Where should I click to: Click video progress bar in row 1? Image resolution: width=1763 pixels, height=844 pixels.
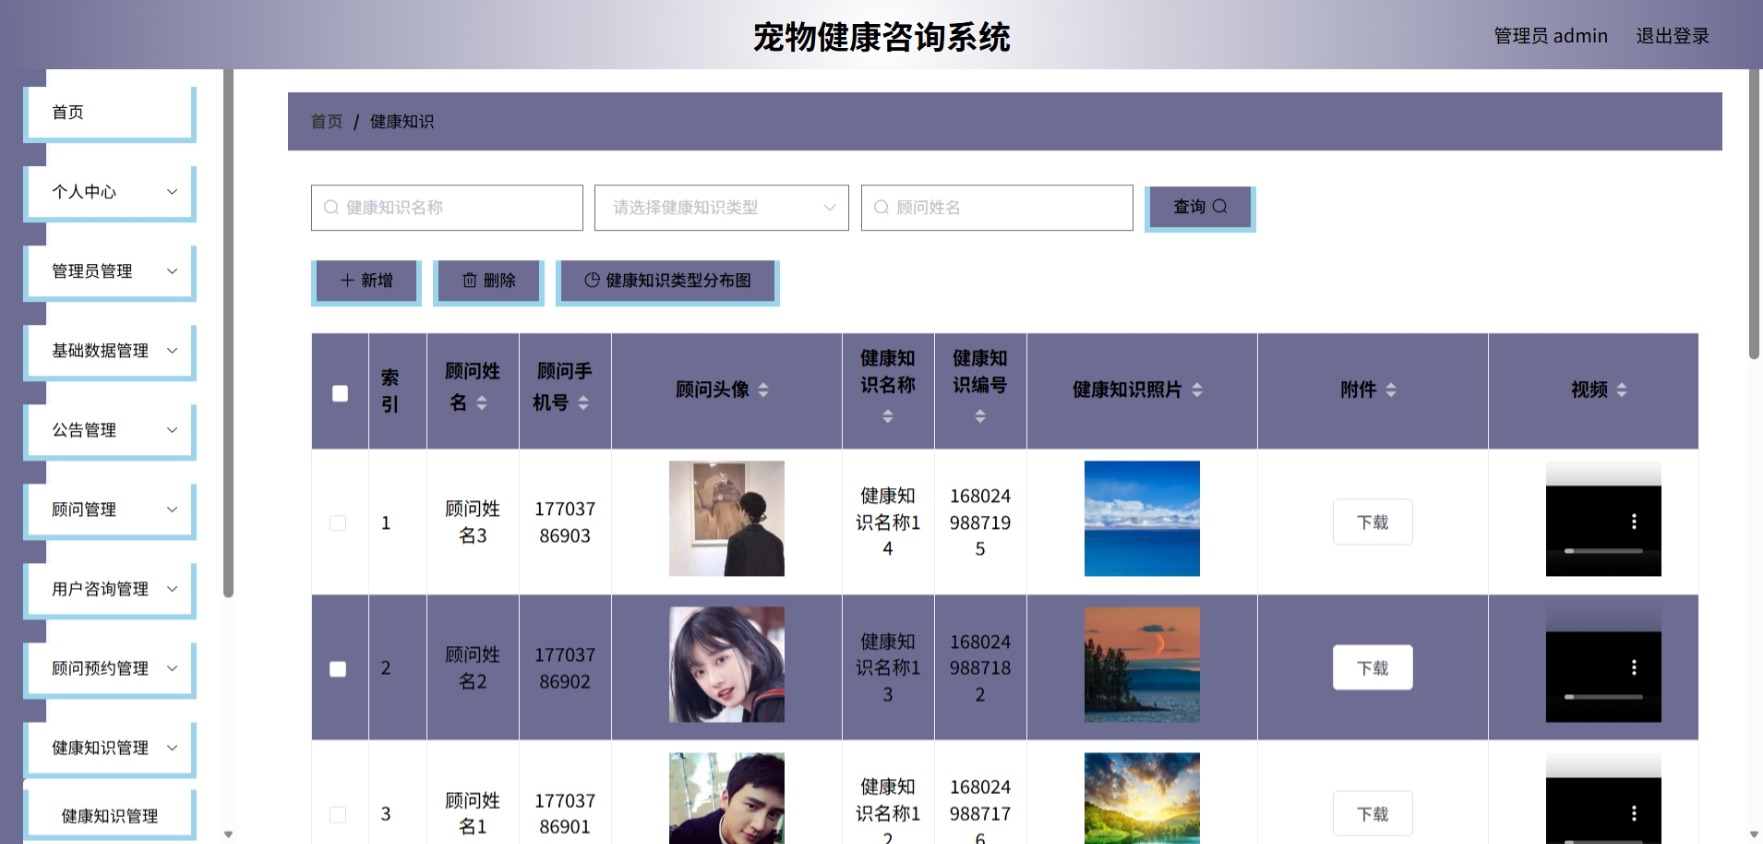(1603, 551)
